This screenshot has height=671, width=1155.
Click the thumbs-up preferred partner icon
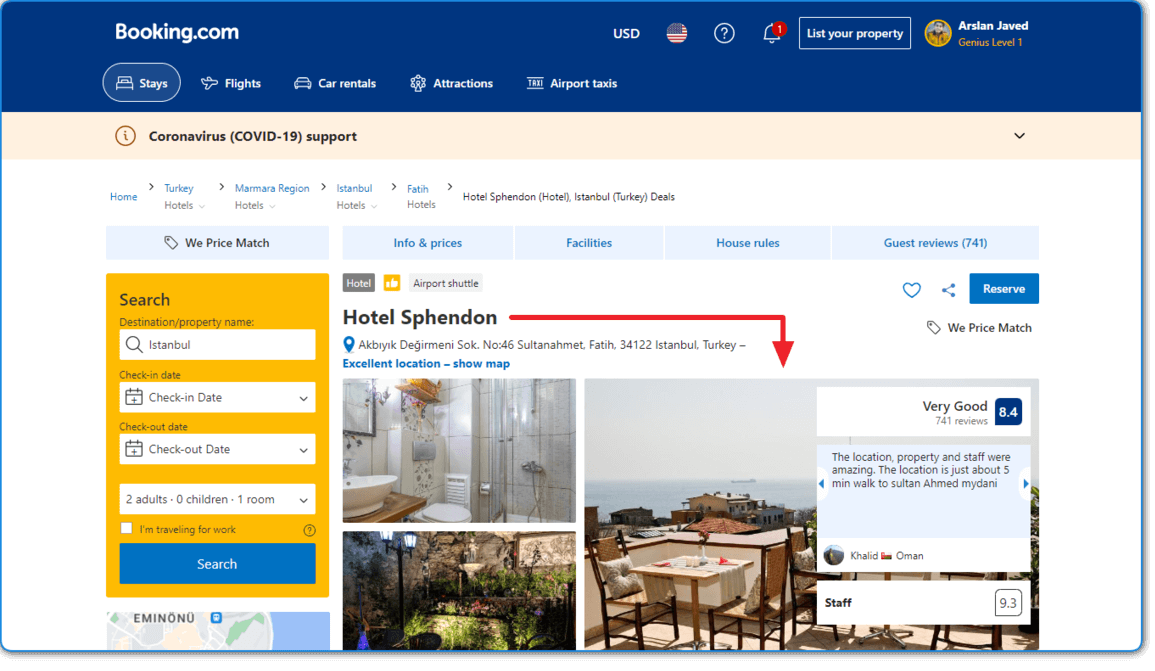392,284
